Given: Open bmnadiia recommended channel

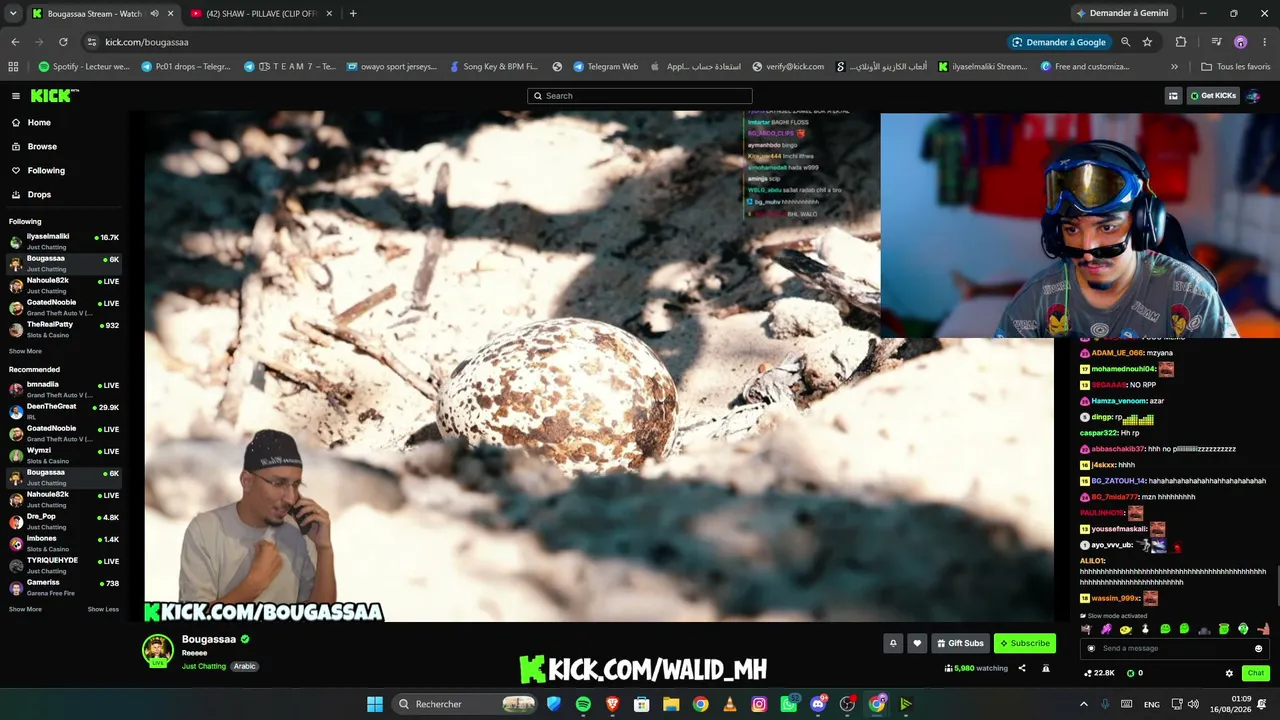Looking at the screenshot, I should (64, 389).
